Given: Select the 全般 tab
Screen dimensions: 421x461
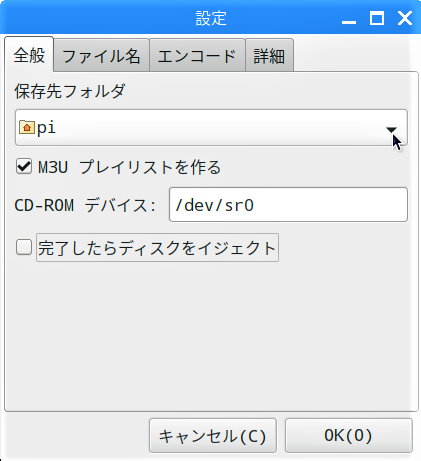Looking at the screenshot, I should [x=29, y=54].
